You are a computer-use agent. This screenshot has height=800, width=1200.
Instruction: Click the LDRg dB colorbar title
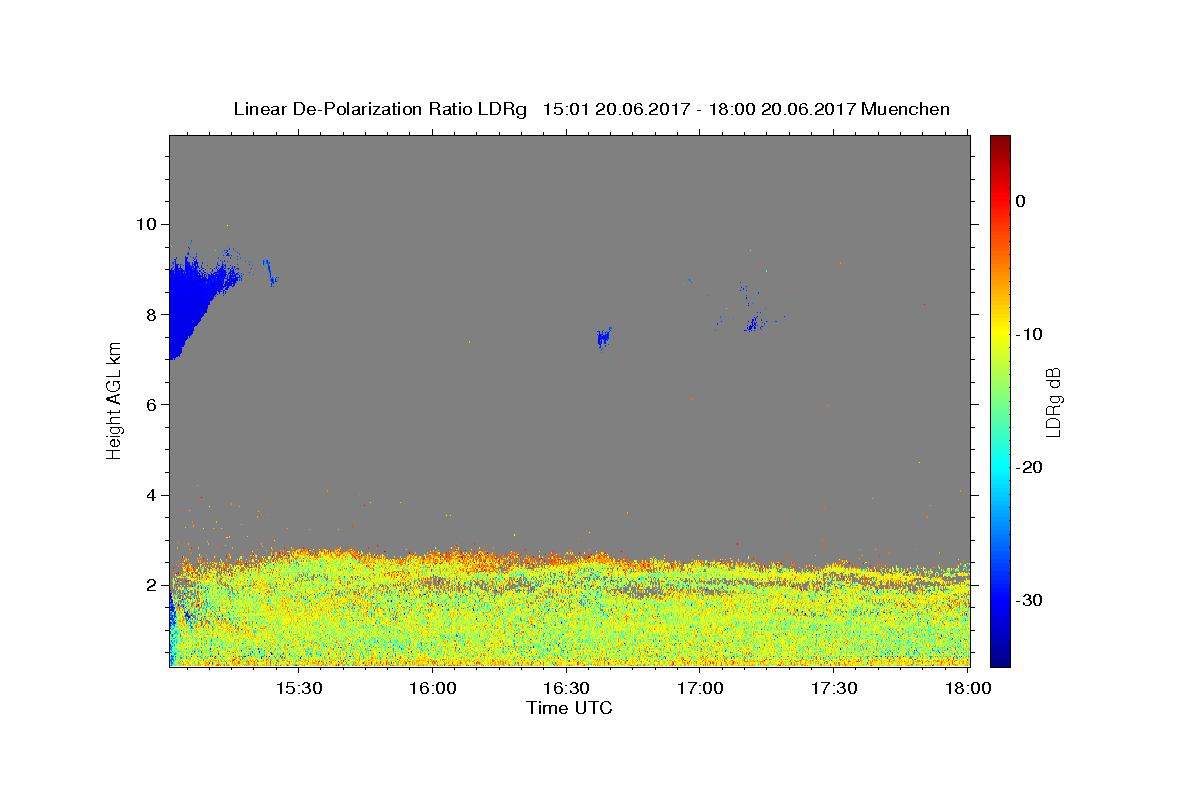click(x=1053, y=401)
